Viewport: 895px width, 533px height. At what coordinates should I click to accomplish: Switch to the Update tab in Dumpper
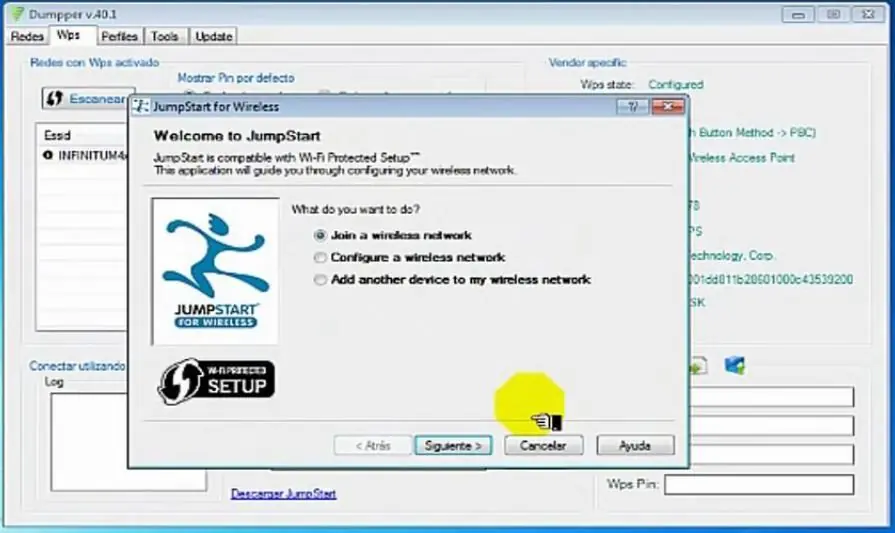213,37
